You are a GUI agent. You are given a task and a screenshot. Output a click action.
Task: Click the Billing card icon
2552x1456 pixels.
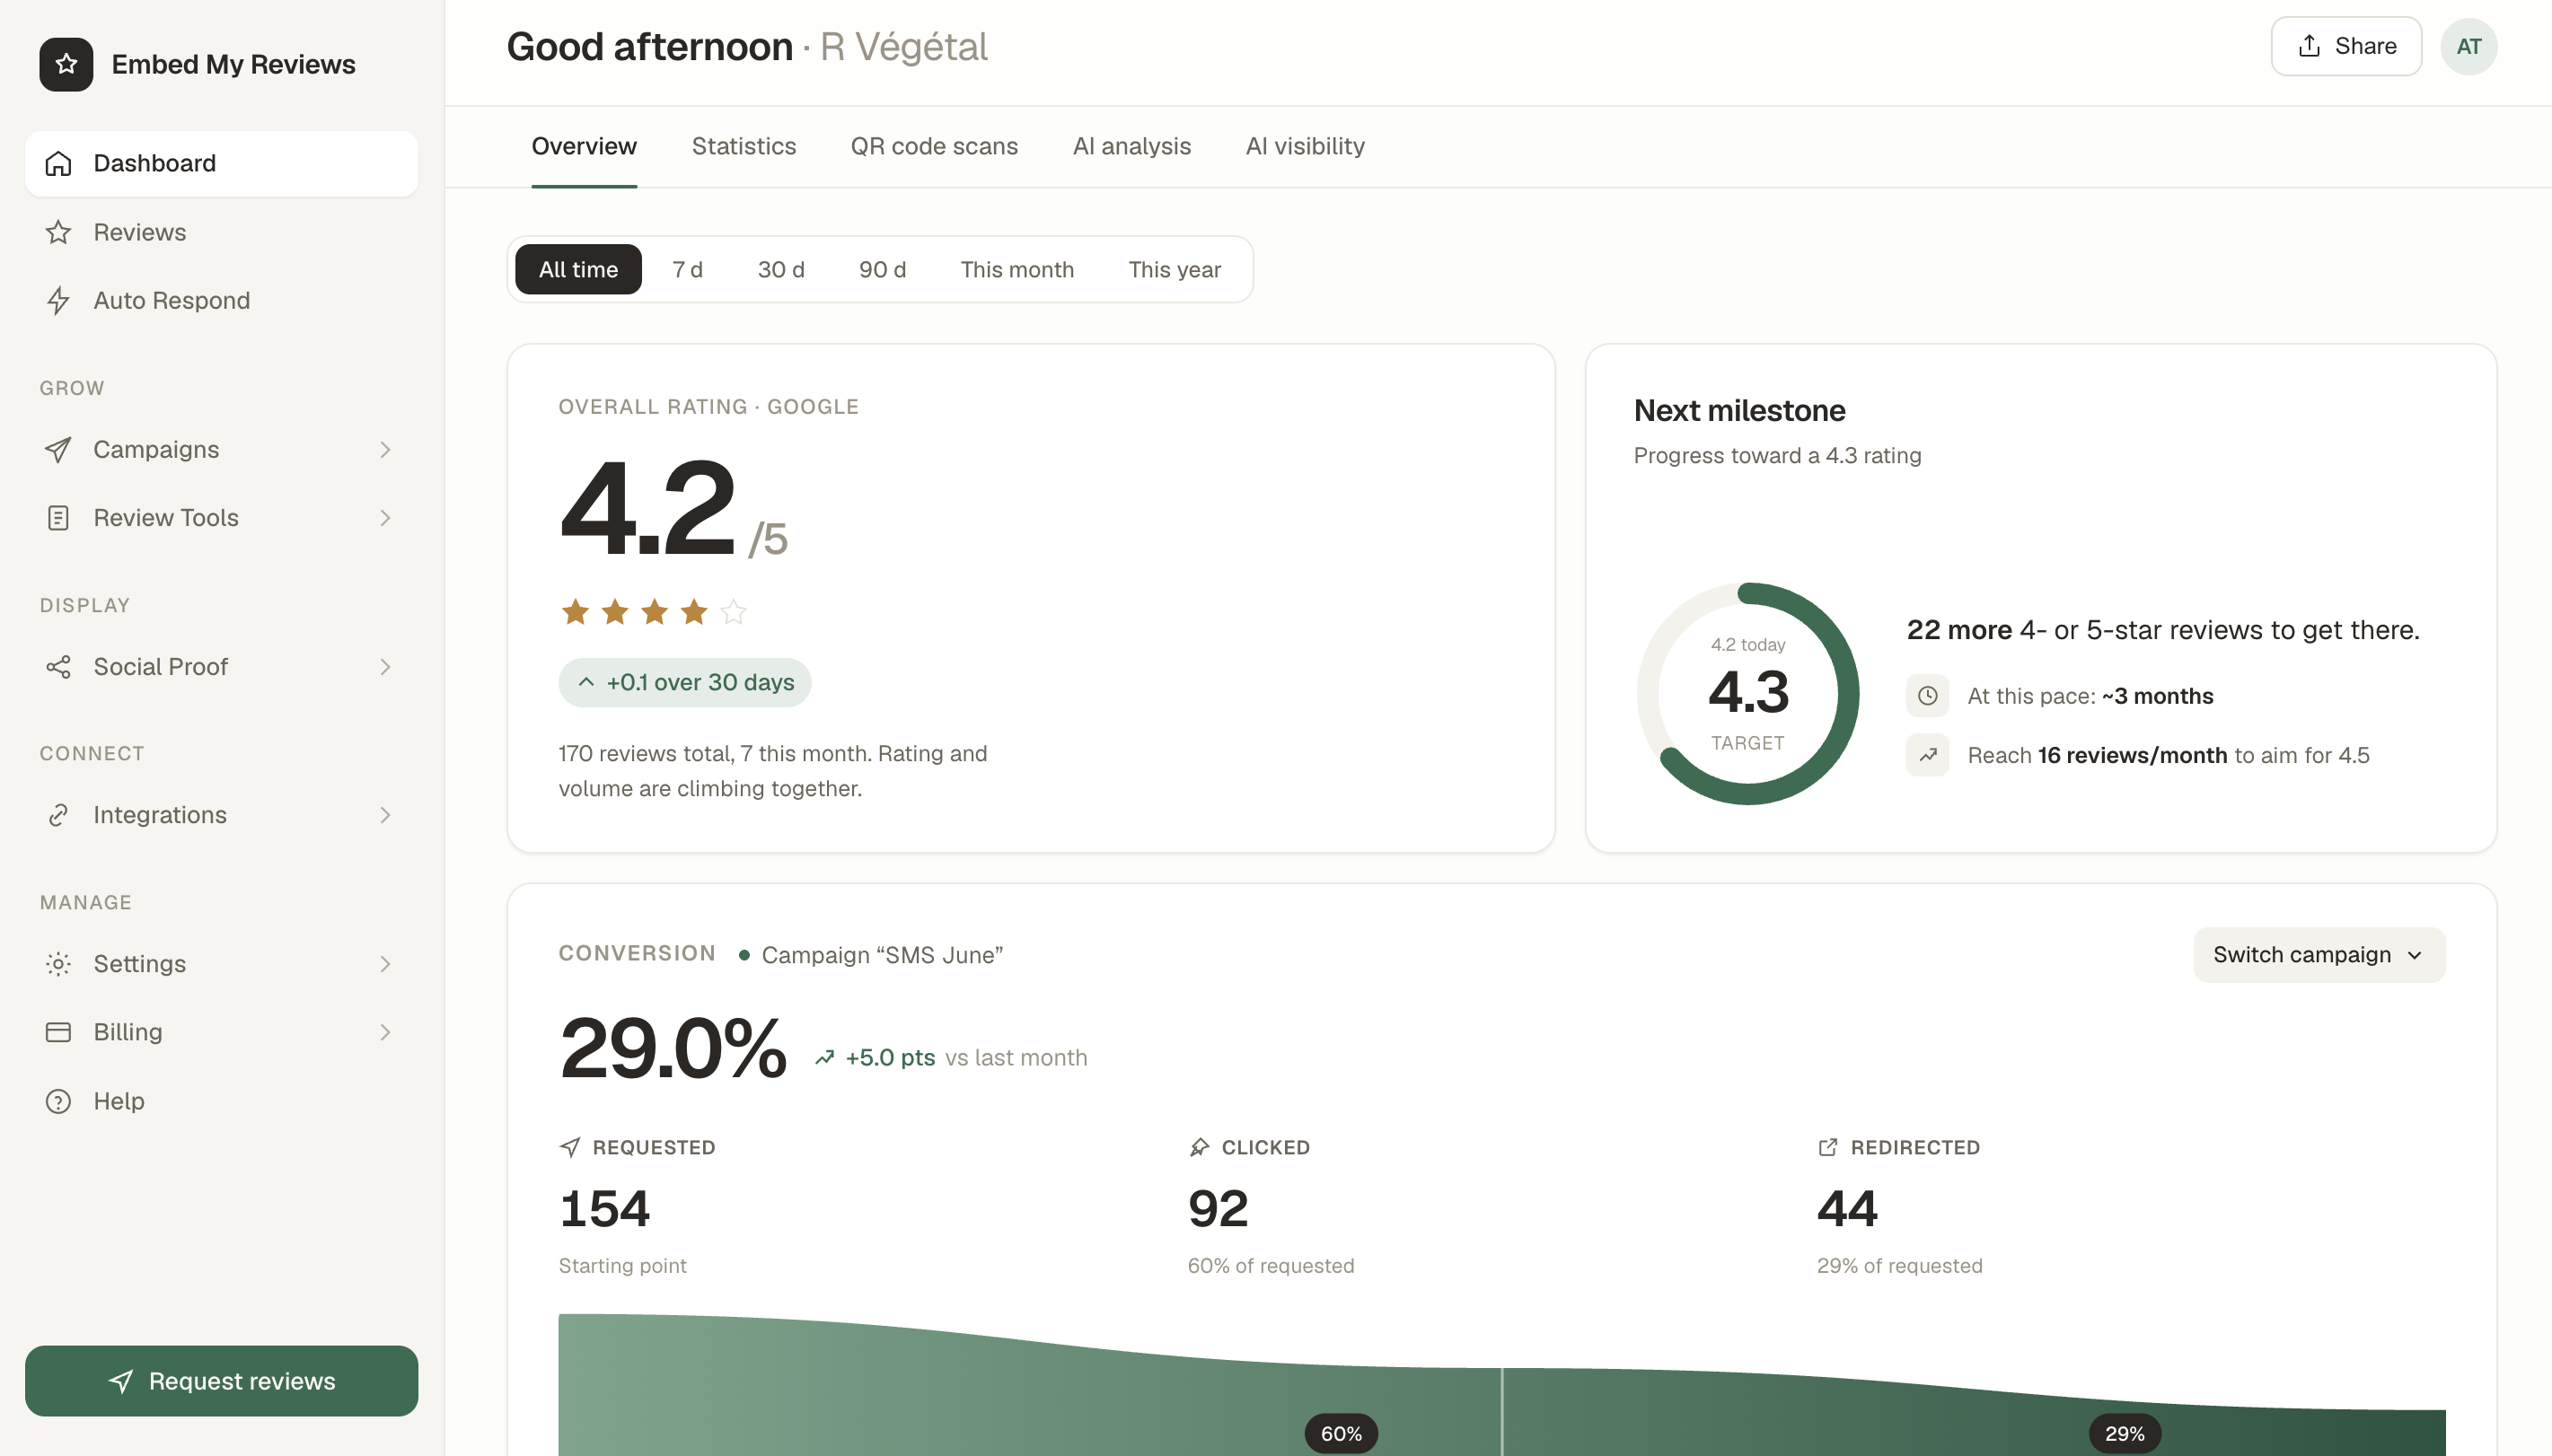58,1031
